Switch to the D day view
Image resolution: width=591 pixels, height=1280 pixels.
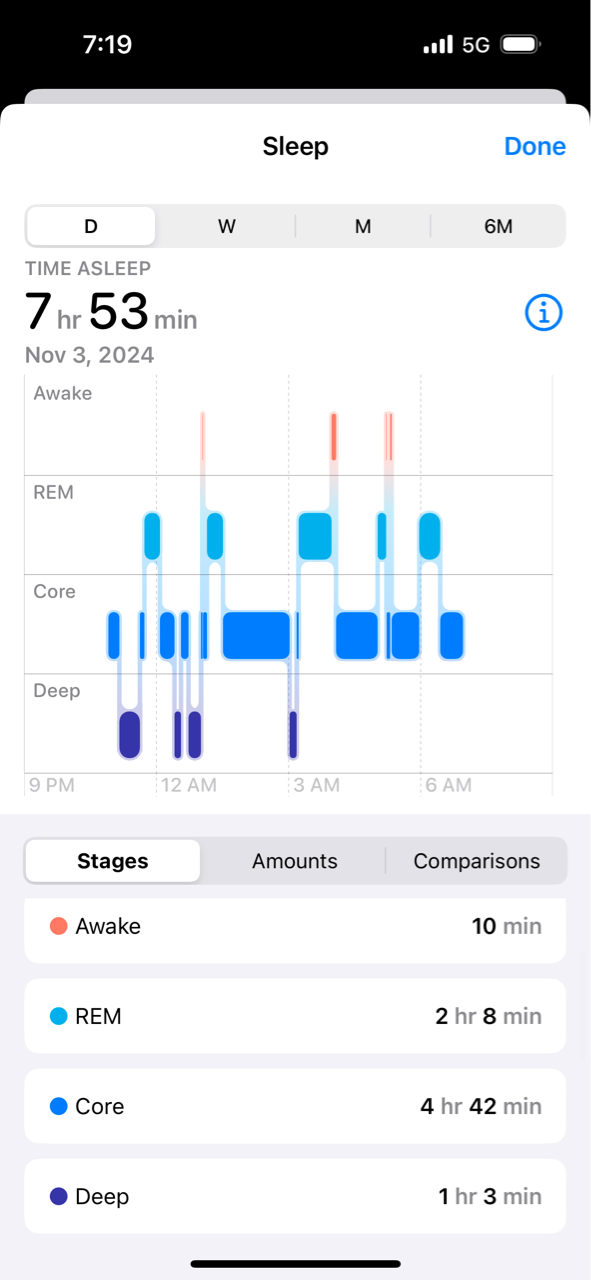(91, 226)
